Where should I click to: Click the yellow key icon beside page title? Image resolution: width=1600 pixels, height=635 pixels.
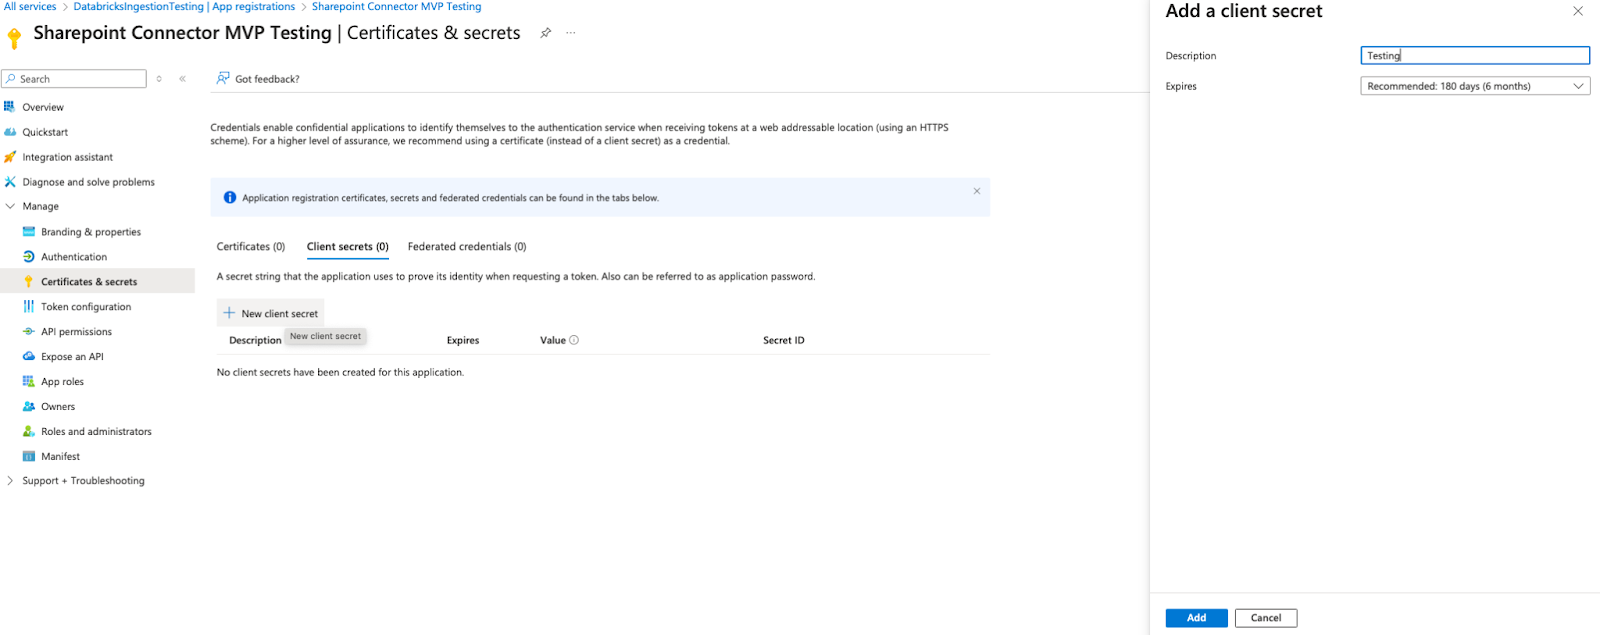(x=14, y=38)
